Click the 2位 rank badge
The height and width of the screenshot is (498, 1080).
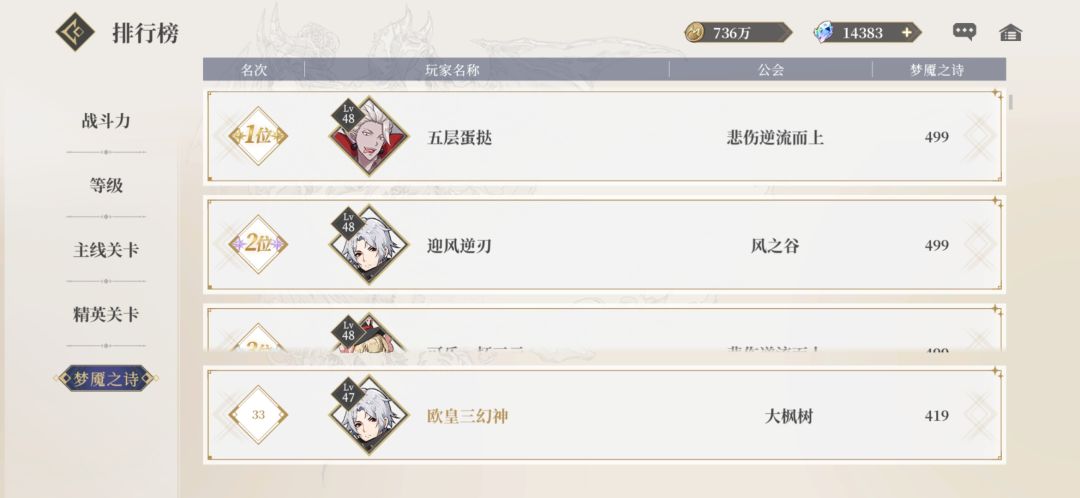(x=258, y=244)
